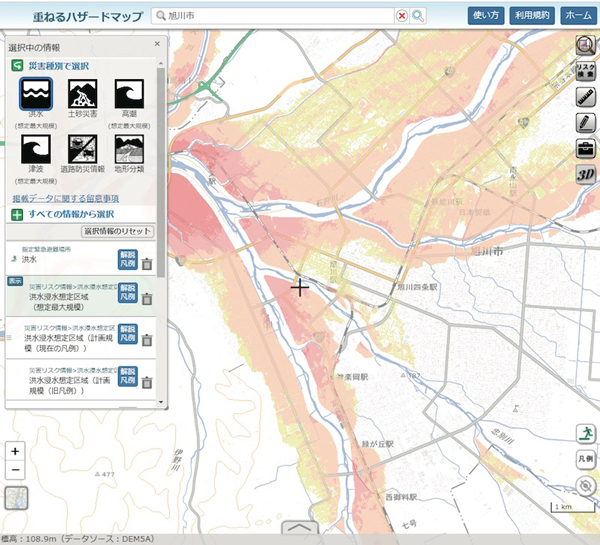Select the ruler measurement tool

[x=586, y=96]
